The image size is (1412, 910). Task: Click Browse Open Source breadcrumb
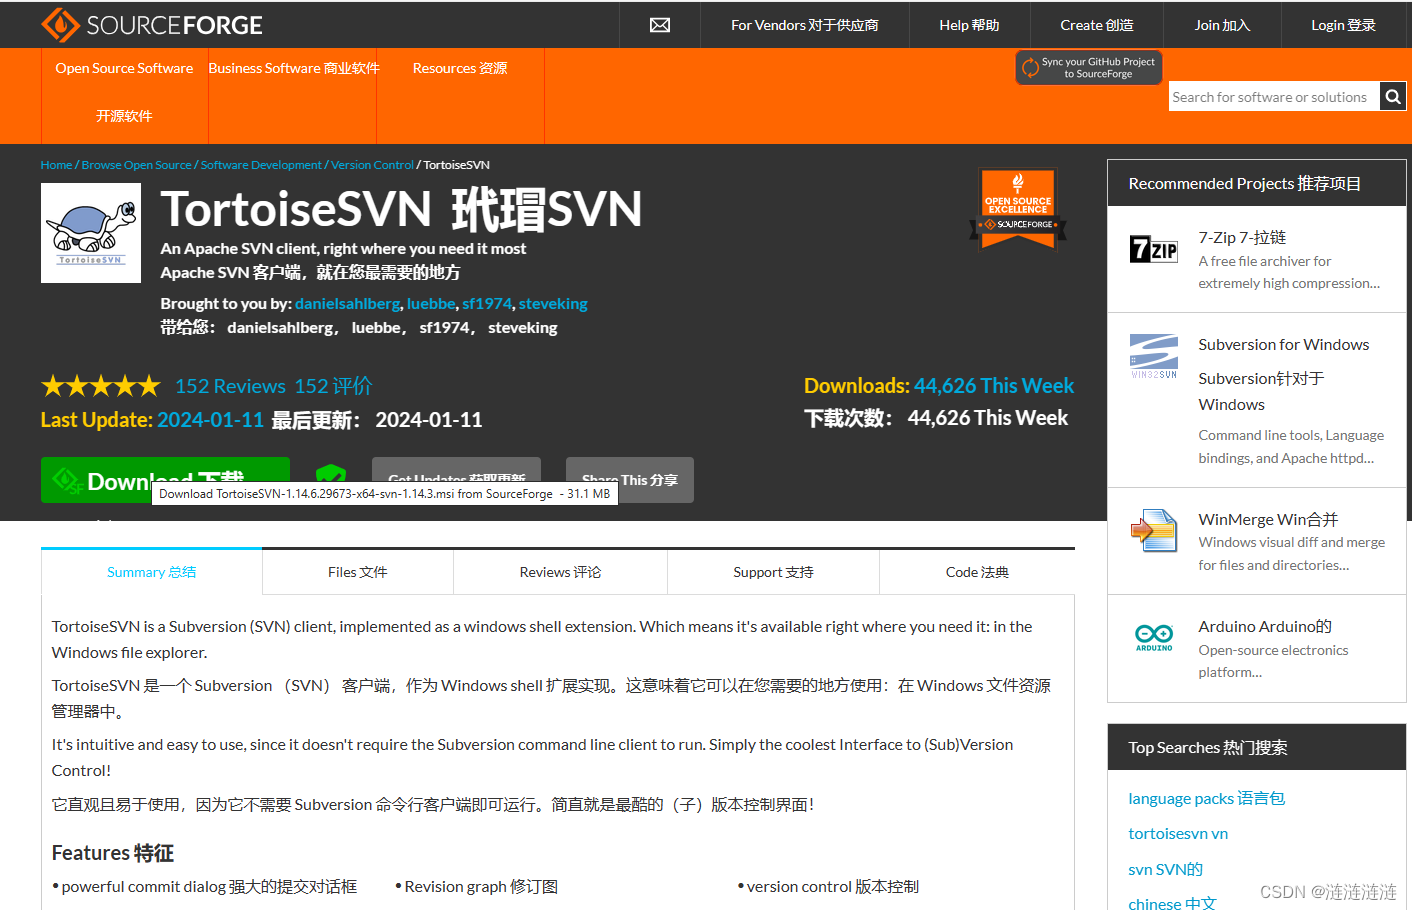click(x=136, y=165)
